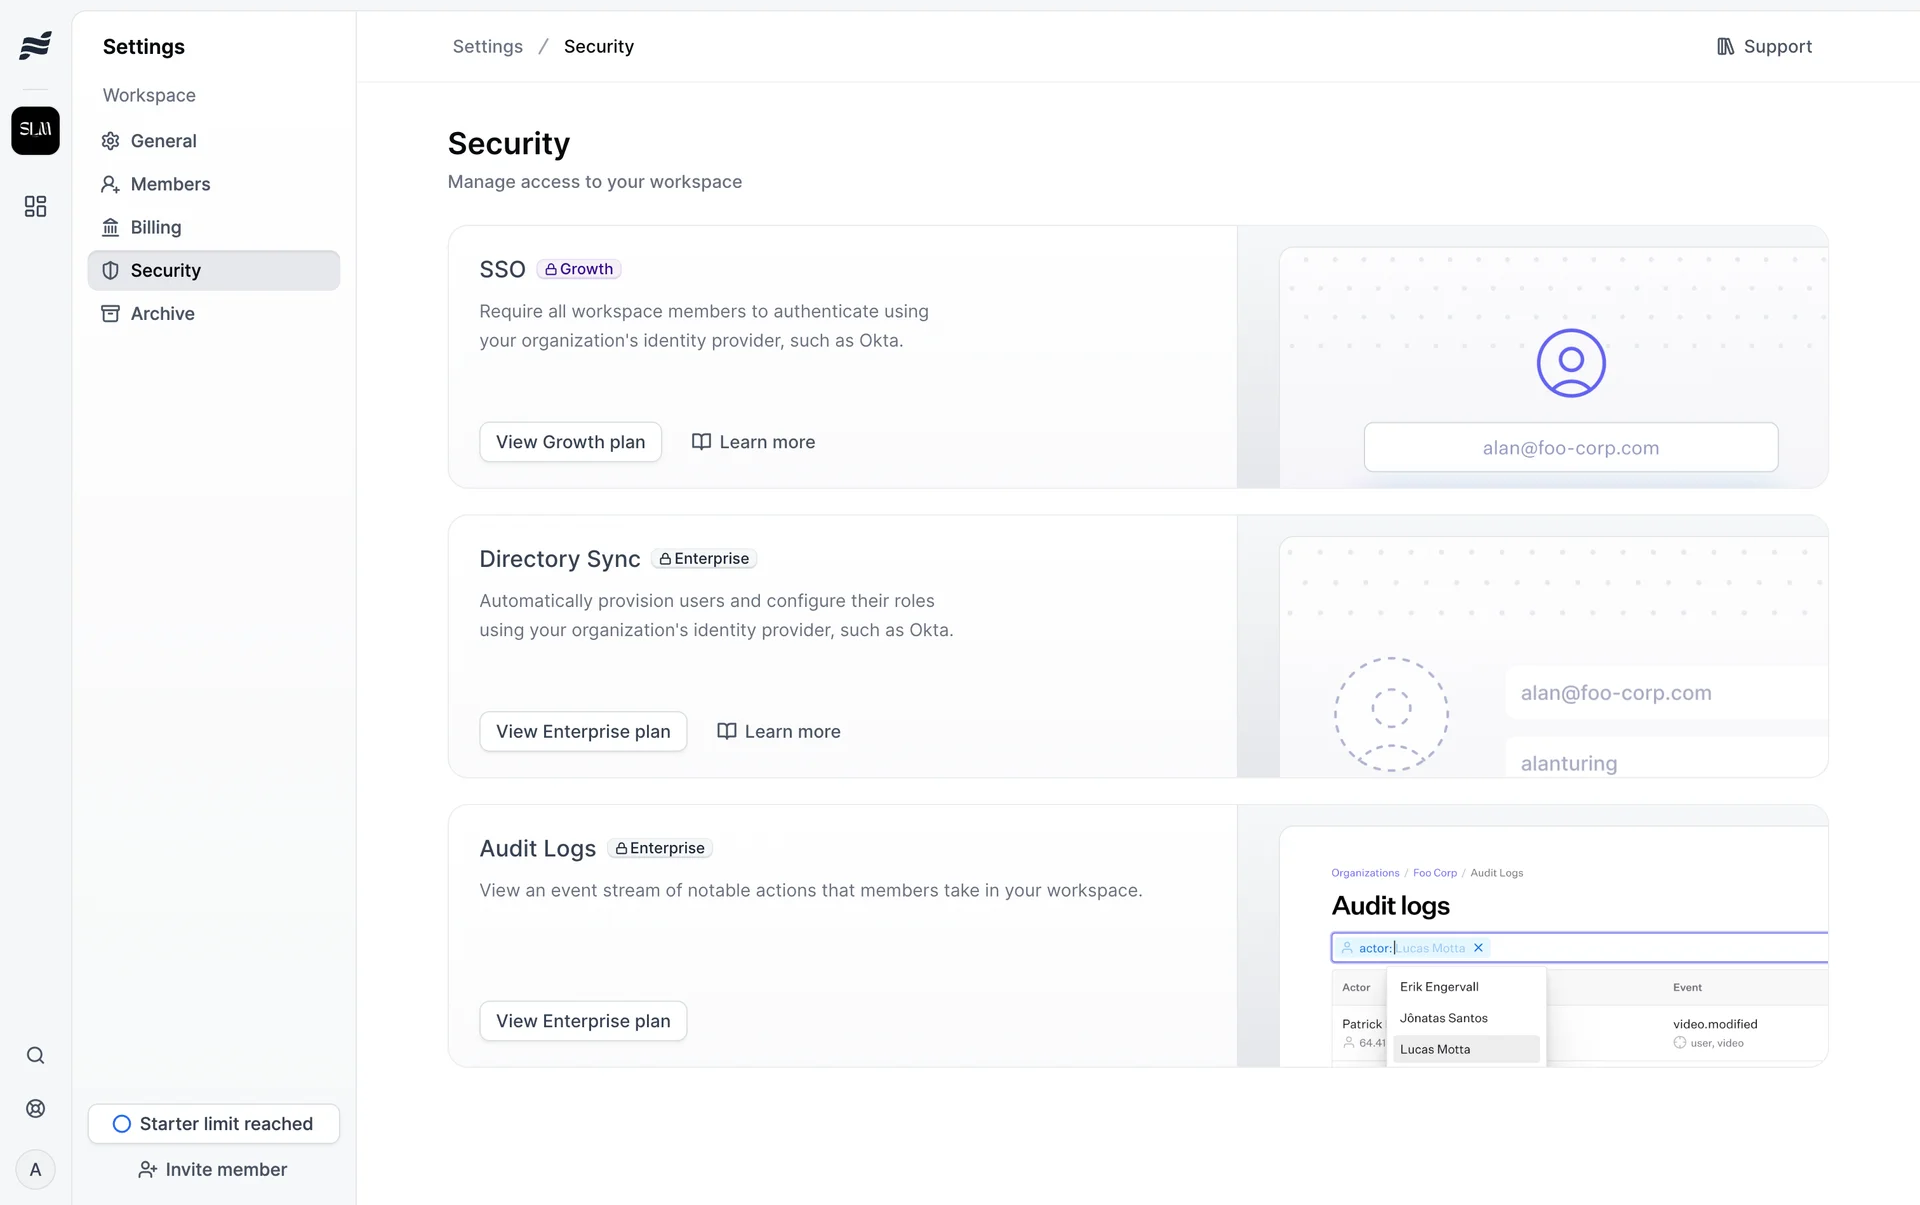Viewport: 1920px width, 1205px height.
Task: Open the Members settings page
Action: coord(170,184)
